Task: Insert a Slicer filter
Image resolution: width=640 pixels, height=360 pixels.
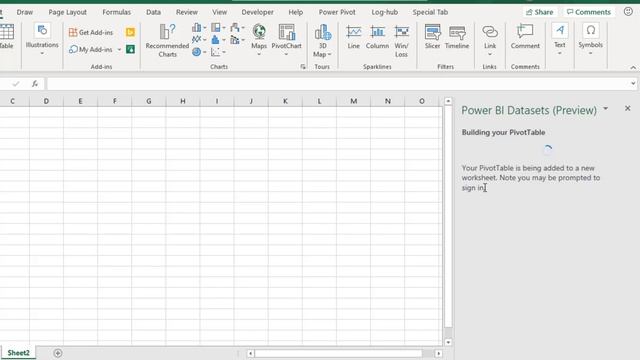Action: [x=432, y=37]
